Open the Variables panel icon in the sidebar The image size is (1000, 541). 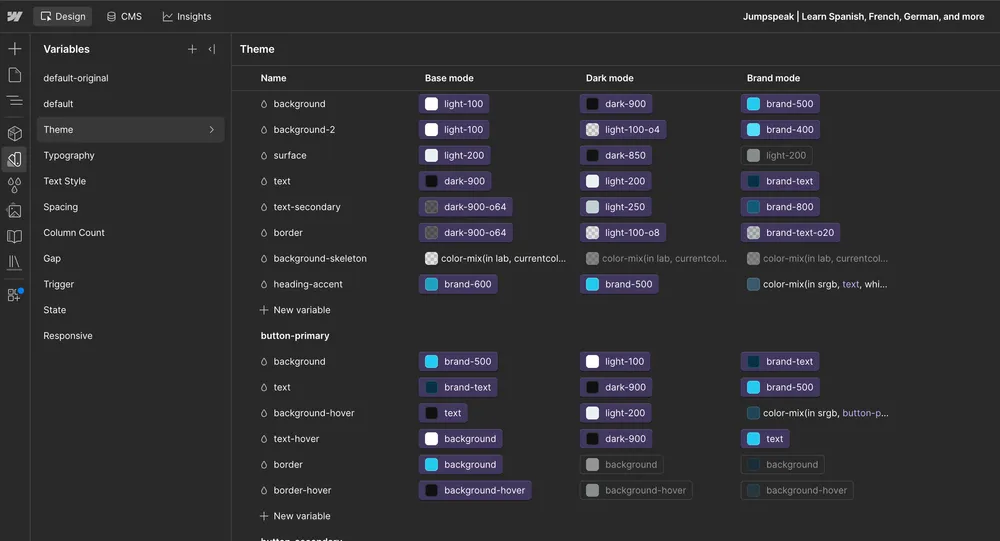(x=15, y=159)
